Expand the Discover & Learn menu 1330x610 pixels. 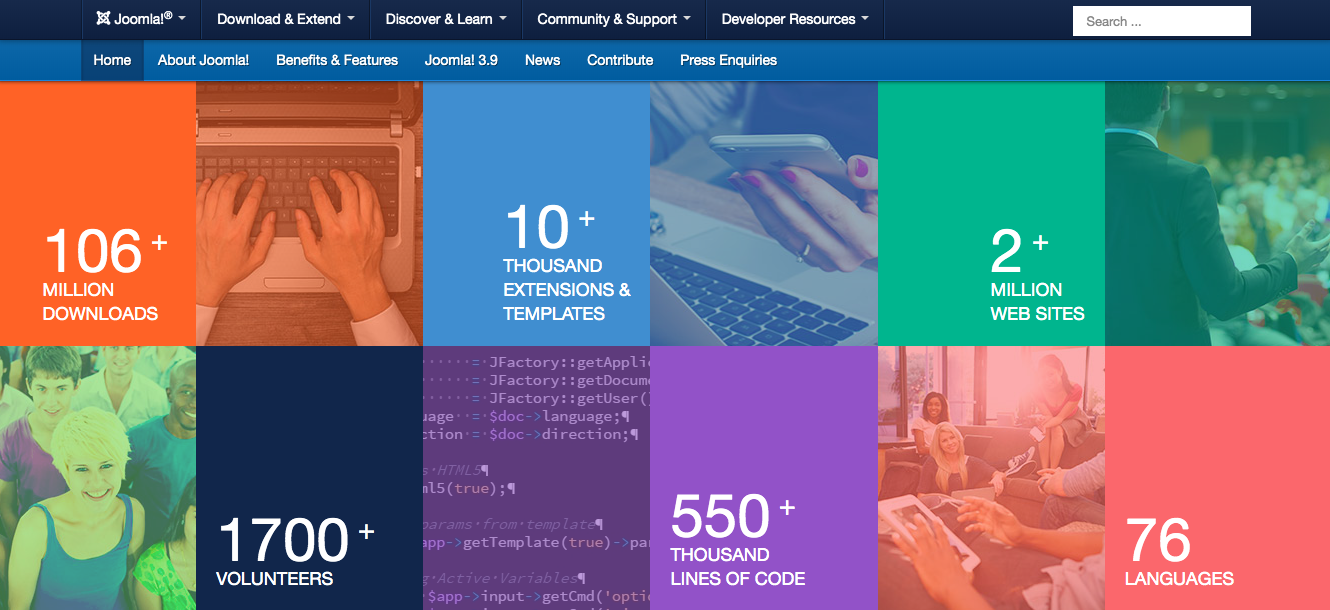point(446,19)
